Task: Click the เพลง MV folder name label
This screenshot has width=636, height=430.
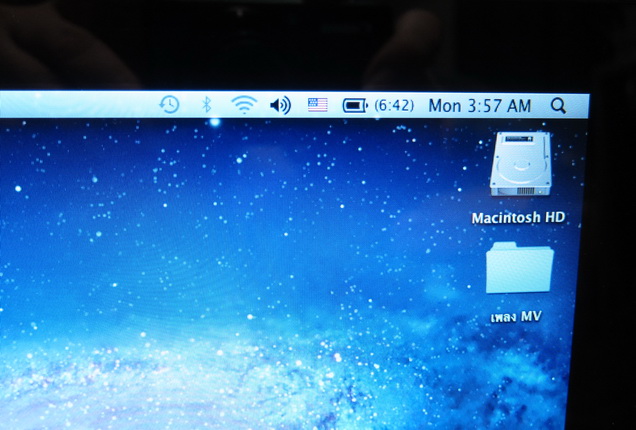Action: click(x=516, y=317)
